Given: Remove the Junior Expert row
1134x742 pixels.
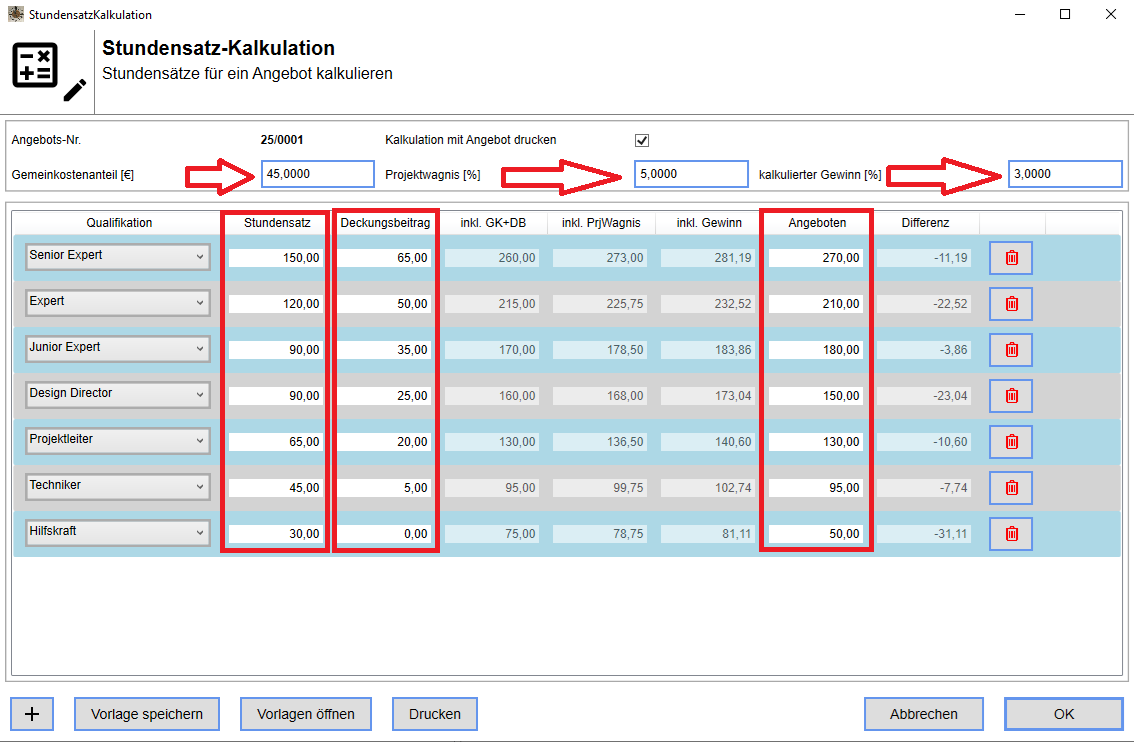Looking at the screenshot, I should click(x=1011, y=350).
